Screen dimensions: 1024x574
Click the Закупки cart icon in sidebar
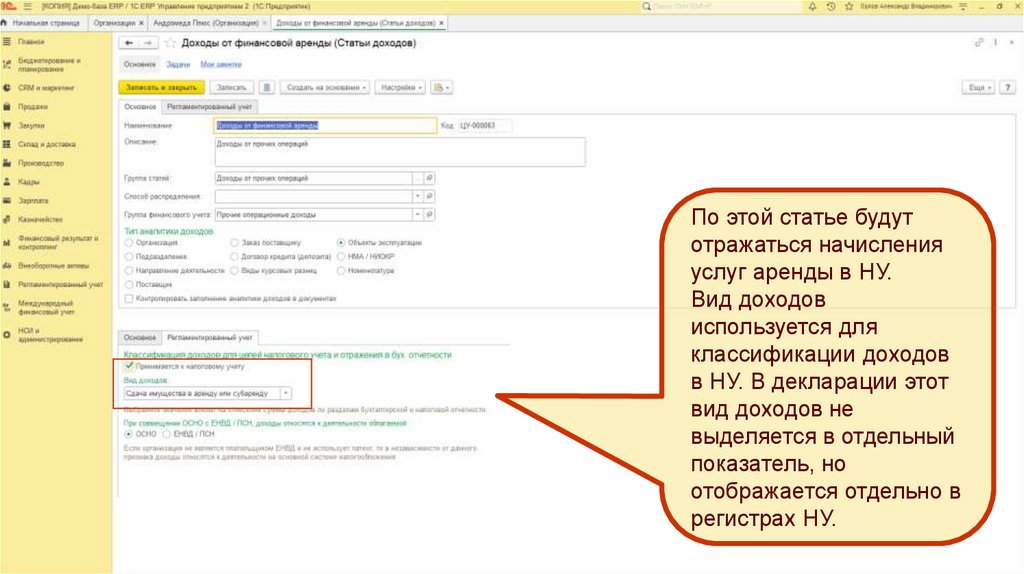coord(7,125)
